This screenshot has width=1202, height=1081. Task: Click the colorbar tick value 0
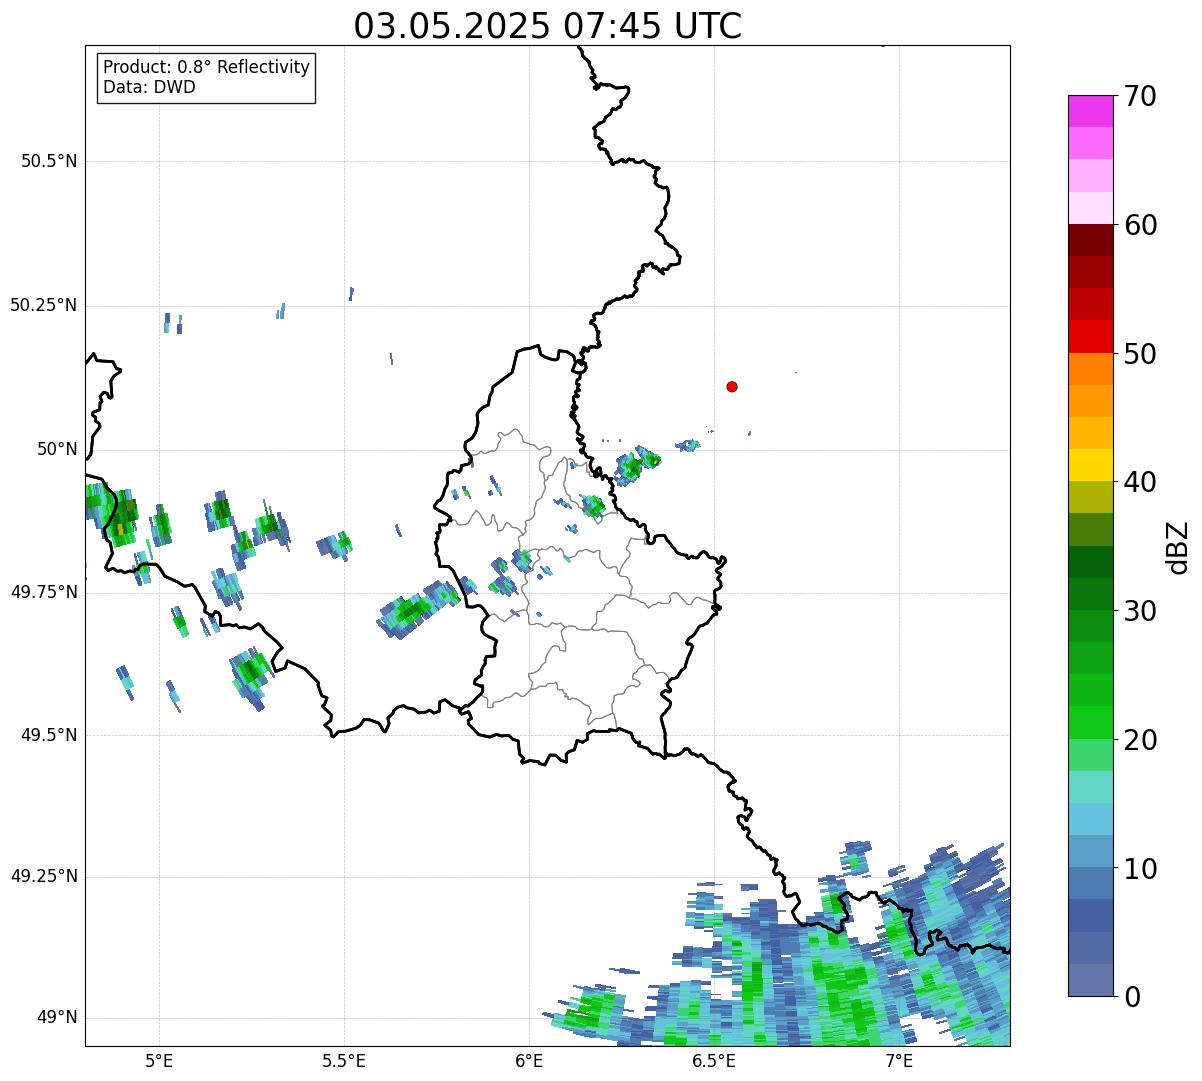coord(1132,997)
